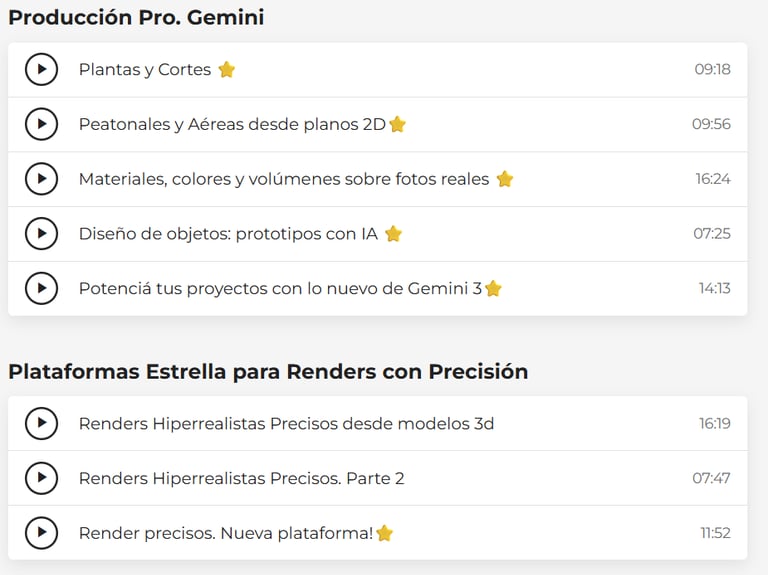Click the Producción Pro. Gemini section heading
Image resolution: width=768 pixels, height=575 pixels.
click(x=136, y=17)
